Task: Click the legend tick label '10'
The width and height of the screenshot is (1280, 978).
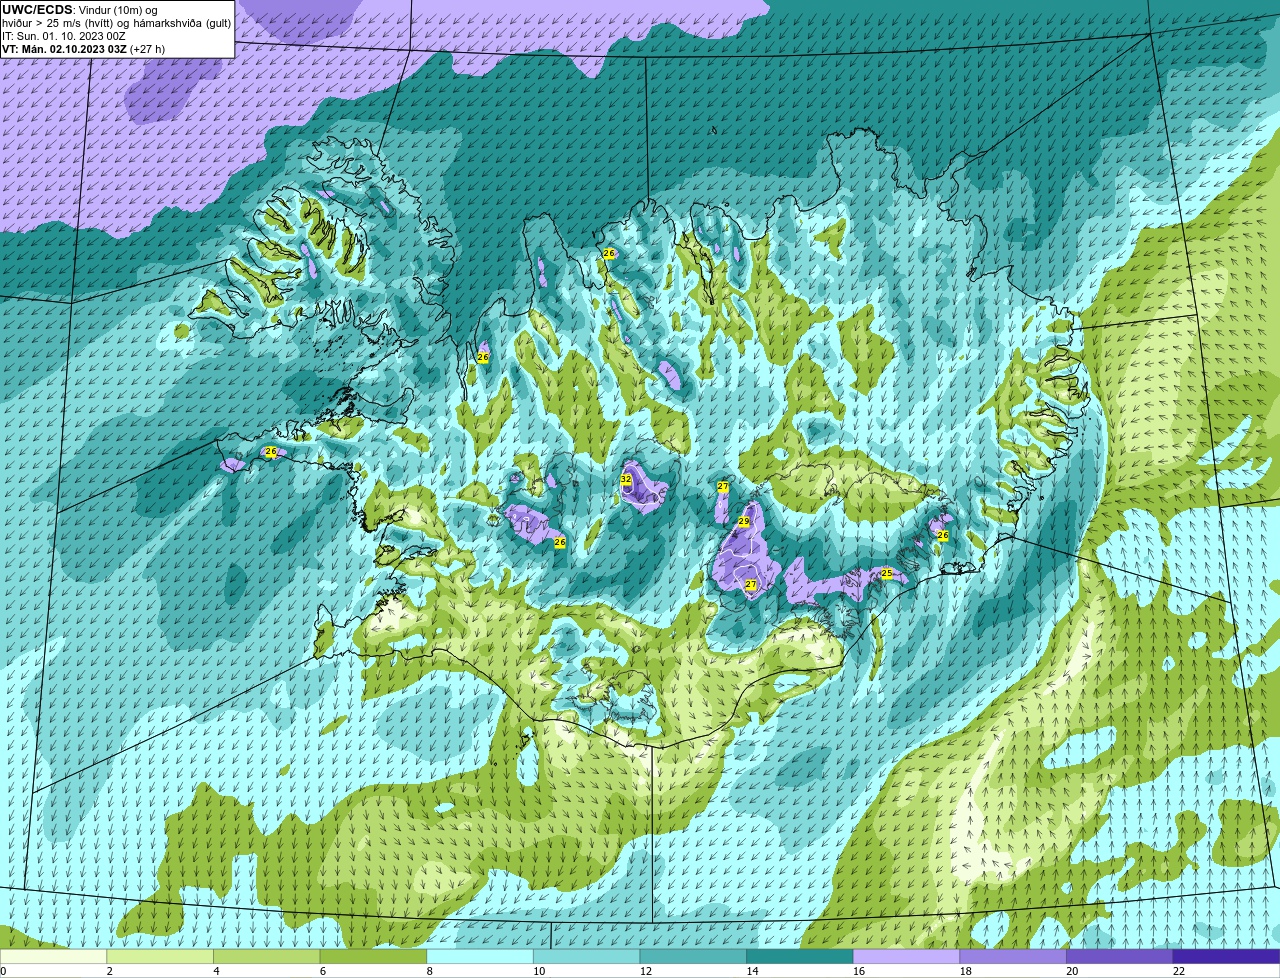Action: tap(539, 971)
